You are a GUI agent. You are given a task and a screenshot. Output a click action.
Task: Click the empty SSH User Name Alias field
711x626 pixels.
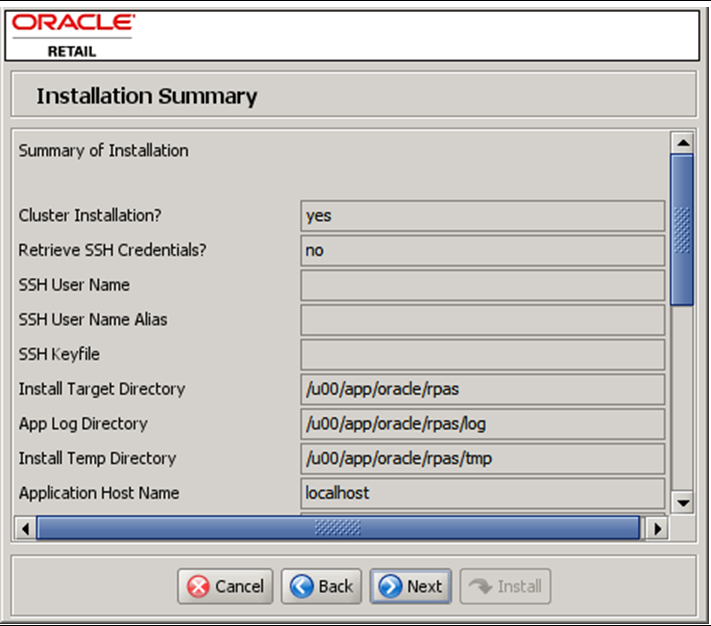pyautogui.click(x=482, y=320)
